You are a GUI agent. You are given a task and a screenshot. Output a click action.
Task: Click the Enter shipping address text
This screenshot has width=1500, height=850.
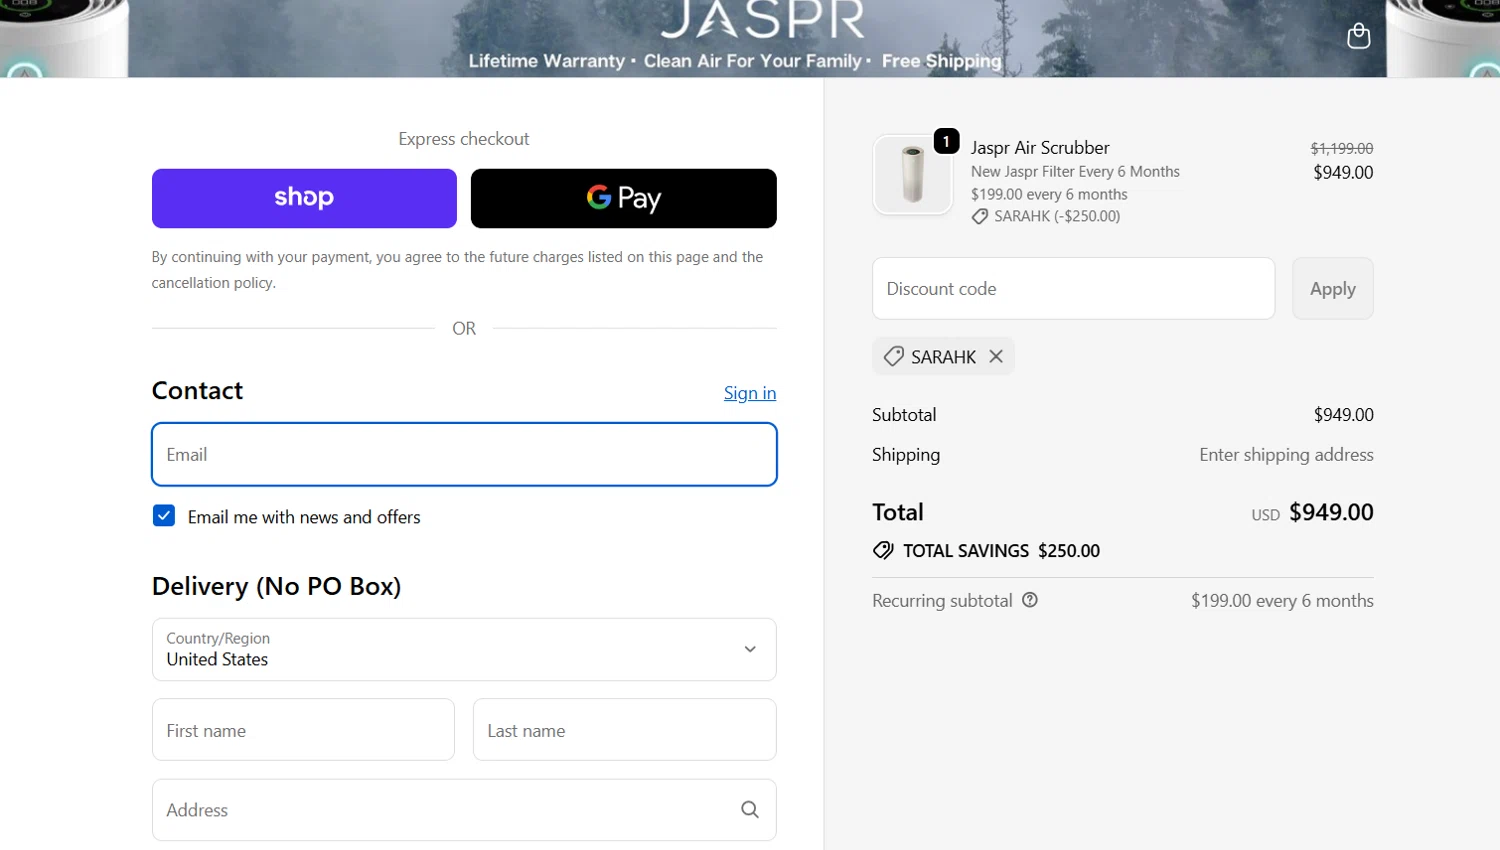pos(1286,455)
